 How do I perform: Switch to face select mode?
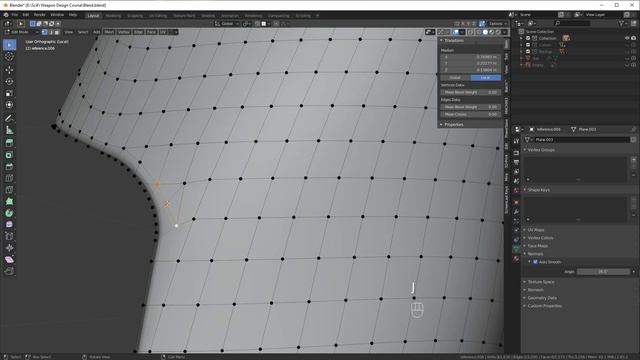coord(57,32)
